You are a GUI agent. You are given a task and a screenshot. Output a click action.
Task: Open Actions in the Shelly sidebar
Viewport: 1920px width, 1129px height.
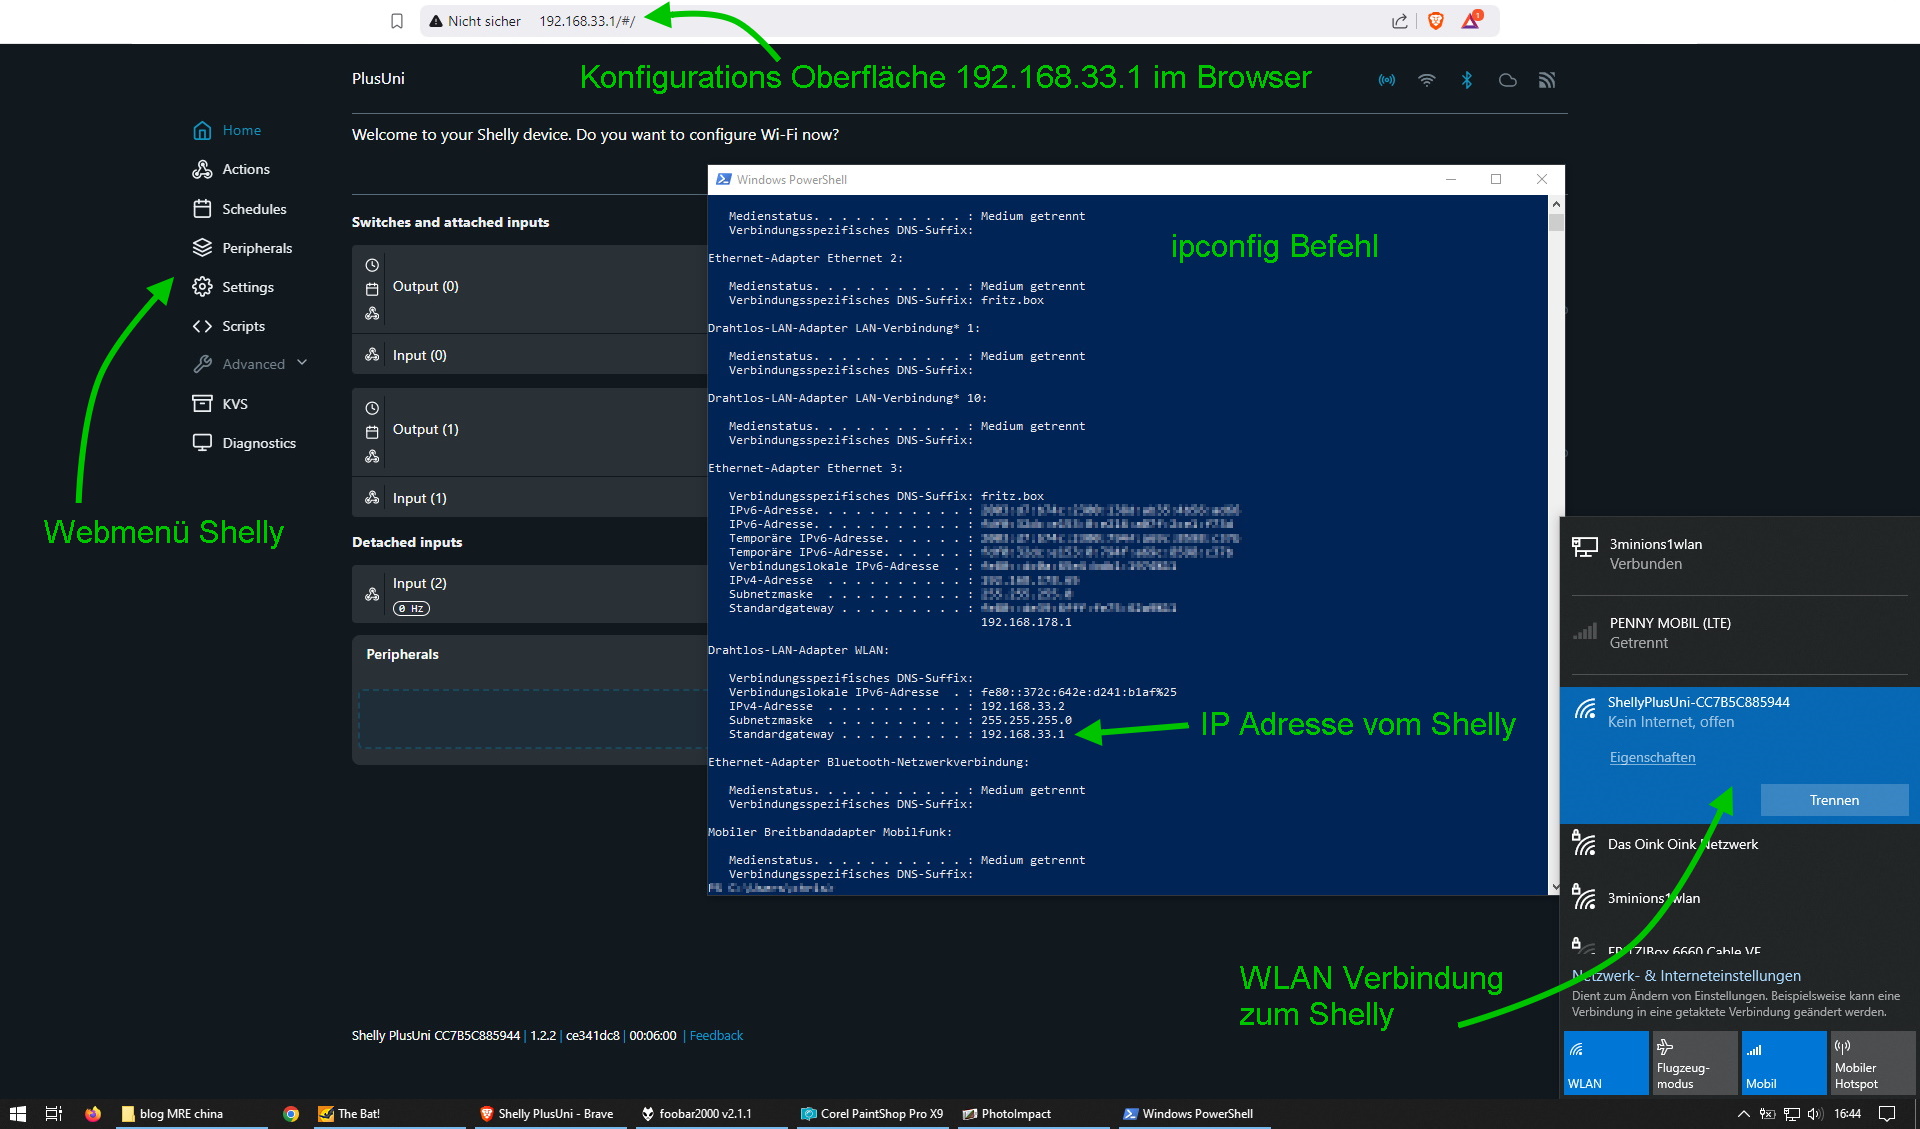[x=231, y=169]
